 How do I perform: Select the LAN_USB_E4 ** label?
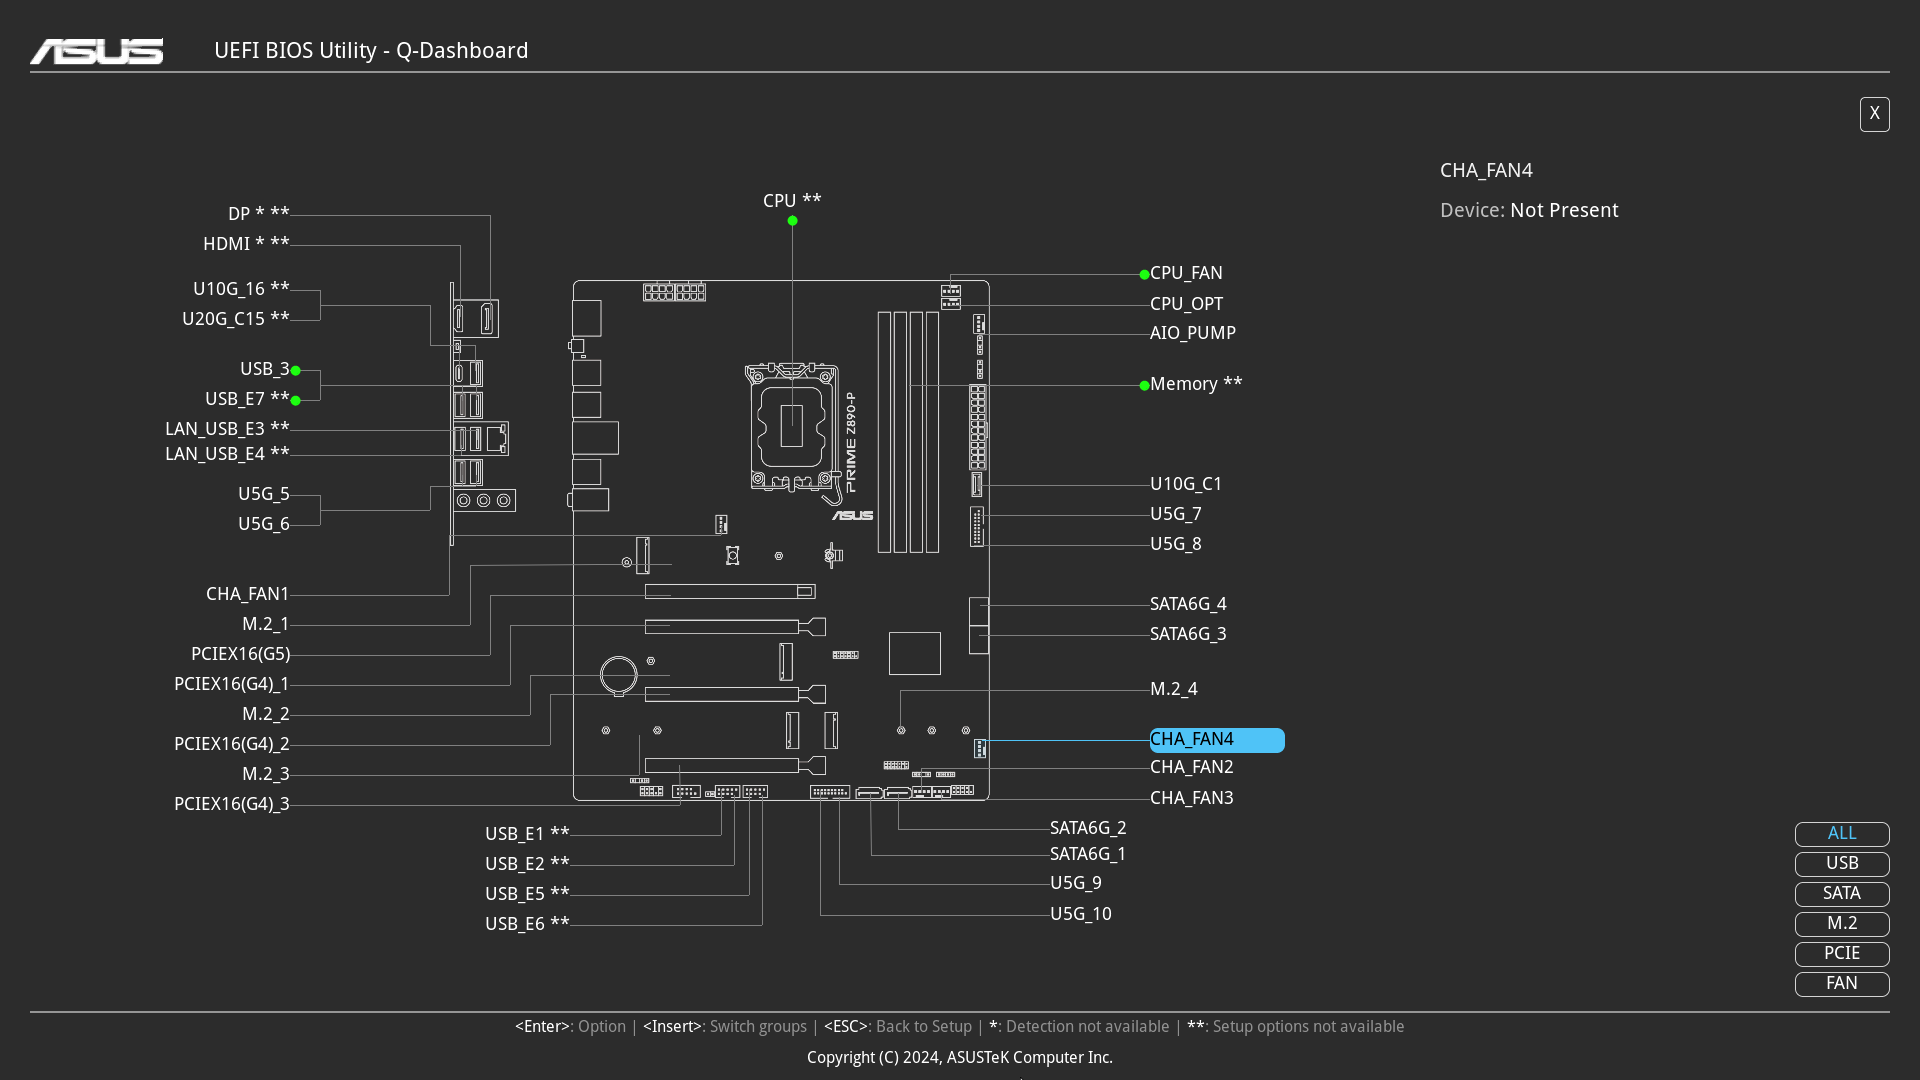click(227, 454)
